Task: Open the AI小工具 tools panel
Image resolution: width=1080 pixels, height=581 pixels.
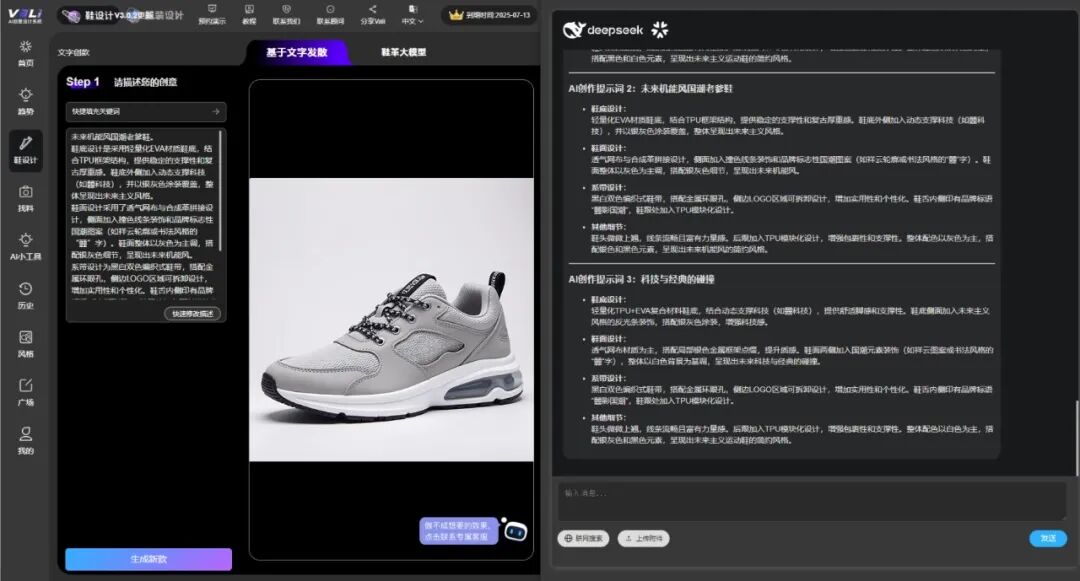Action: coord(26,246)
